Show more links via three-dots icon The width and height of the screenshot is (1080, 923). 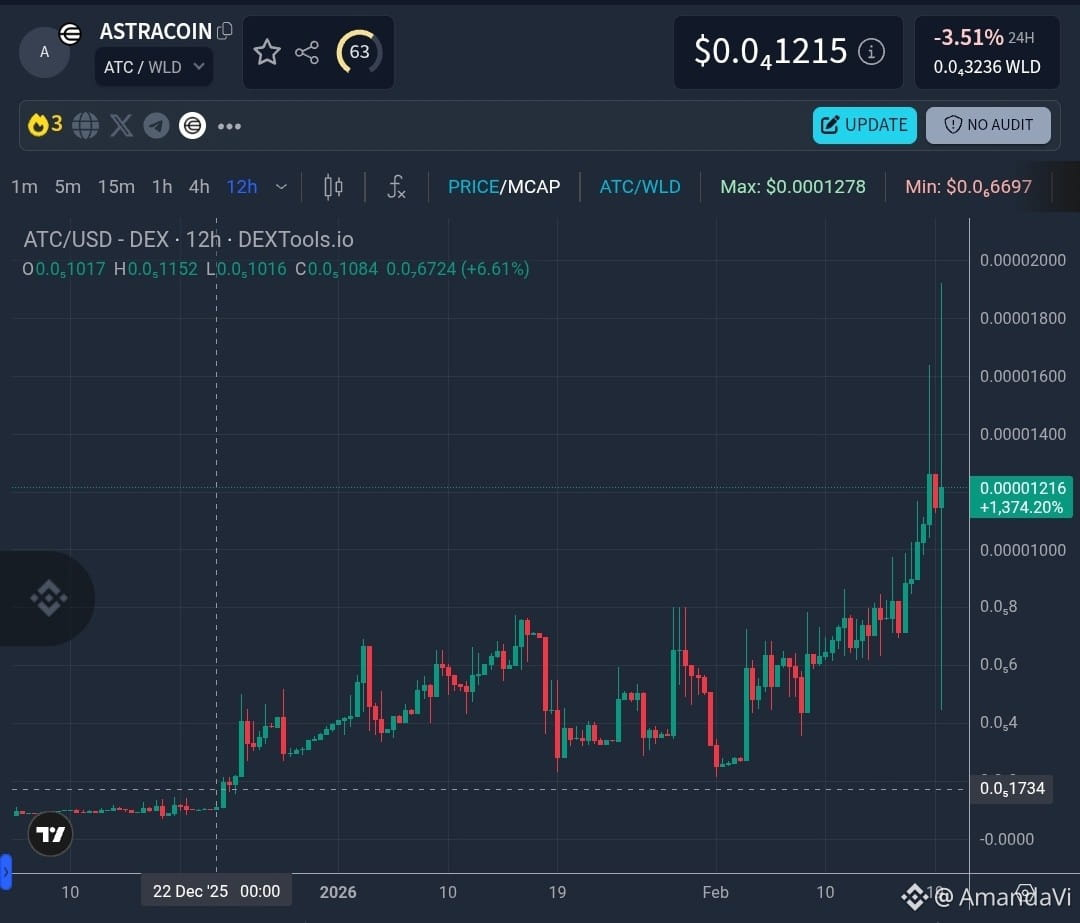(x=229, y=126)
